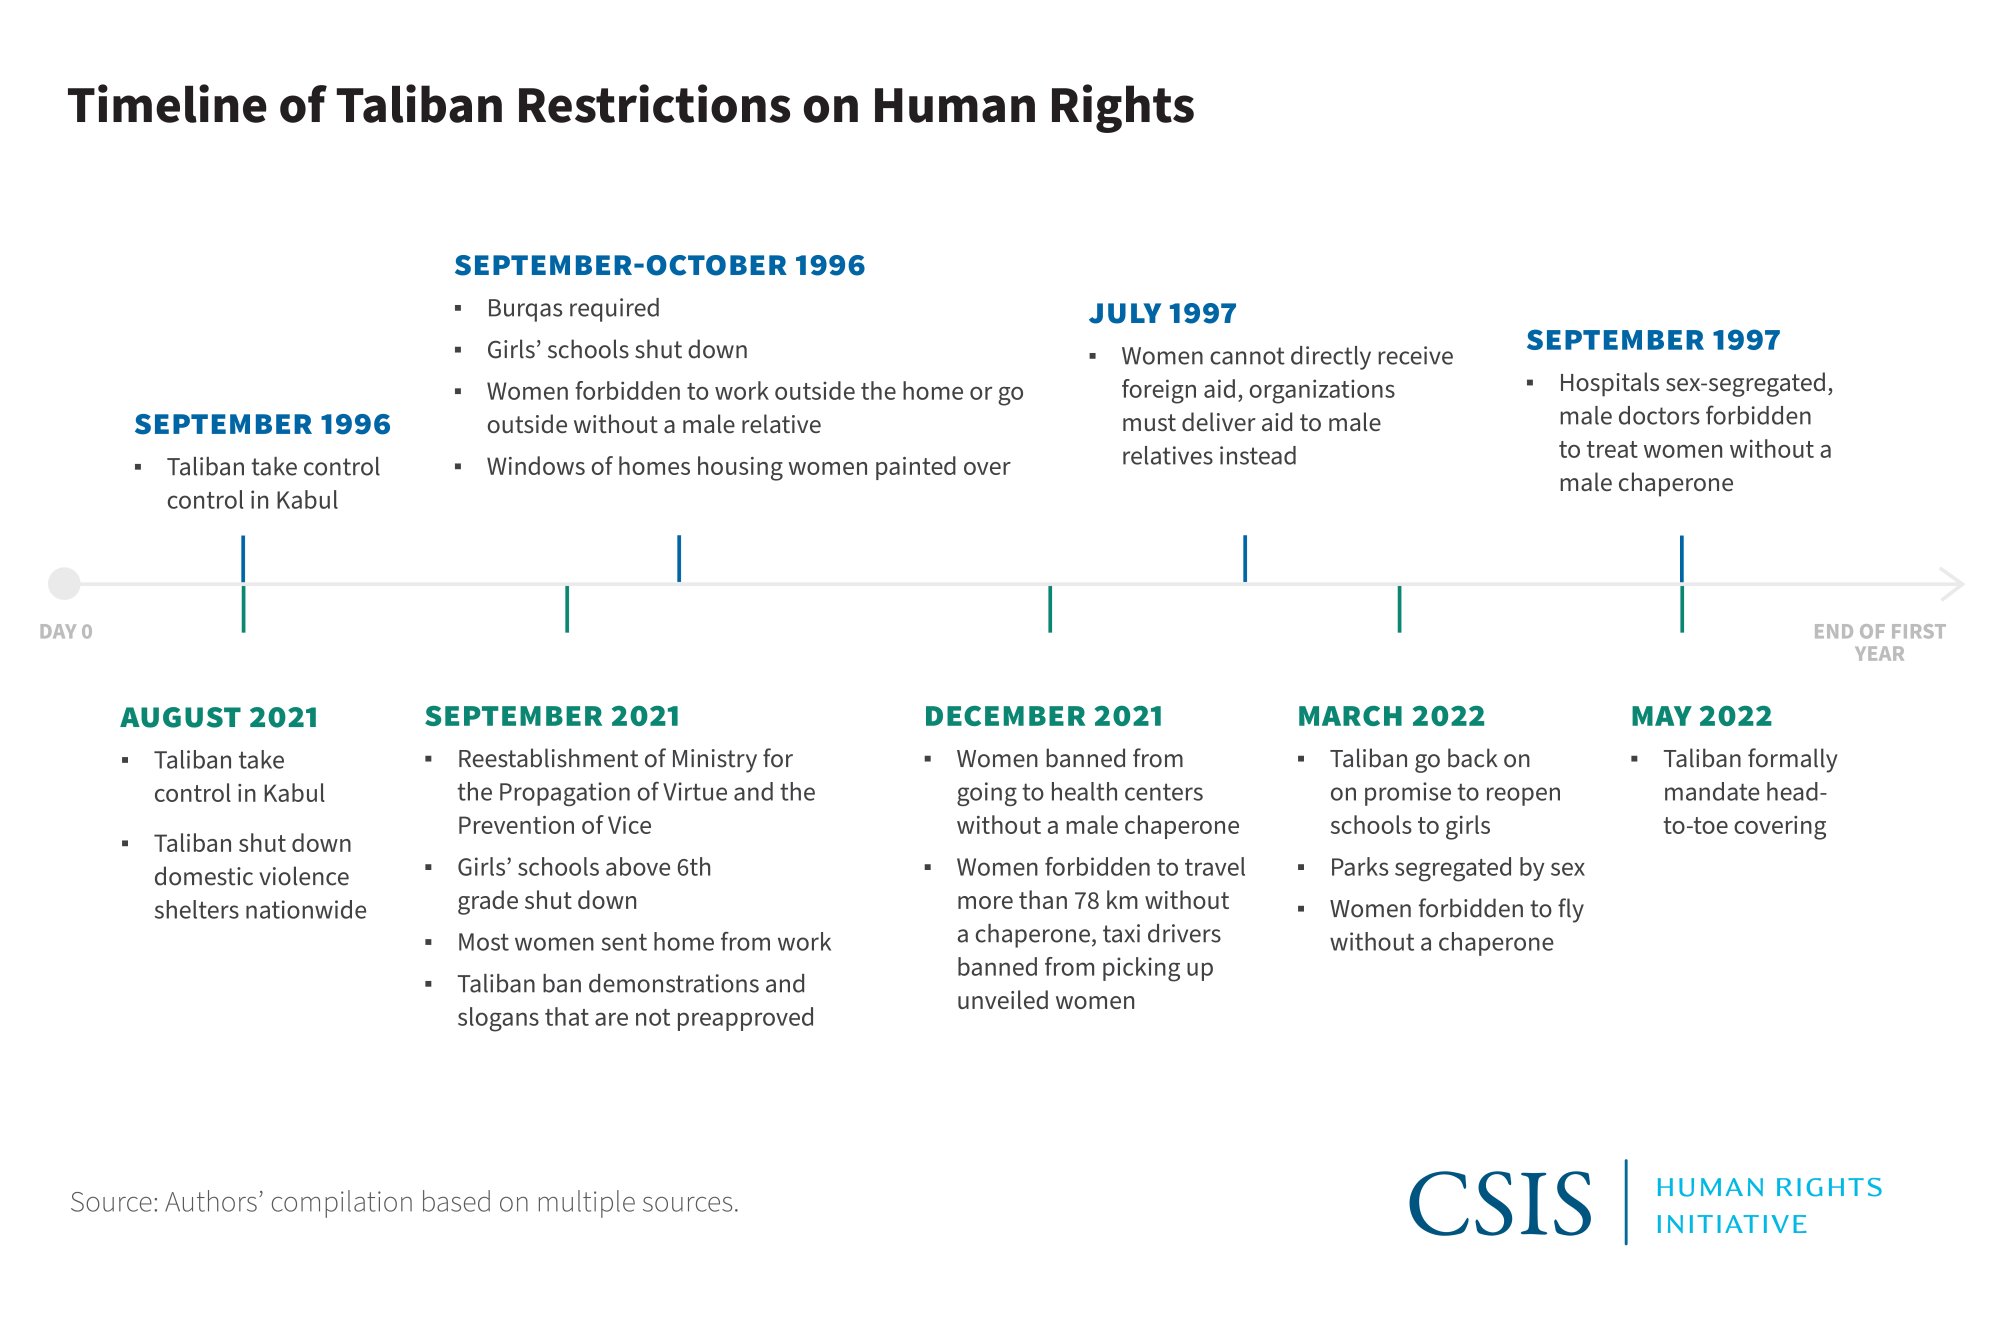Screen dimensions: 2000x1317
Task: Click the September-October 1996 heading
Action: pyautogui.click(x=659, y=265)
